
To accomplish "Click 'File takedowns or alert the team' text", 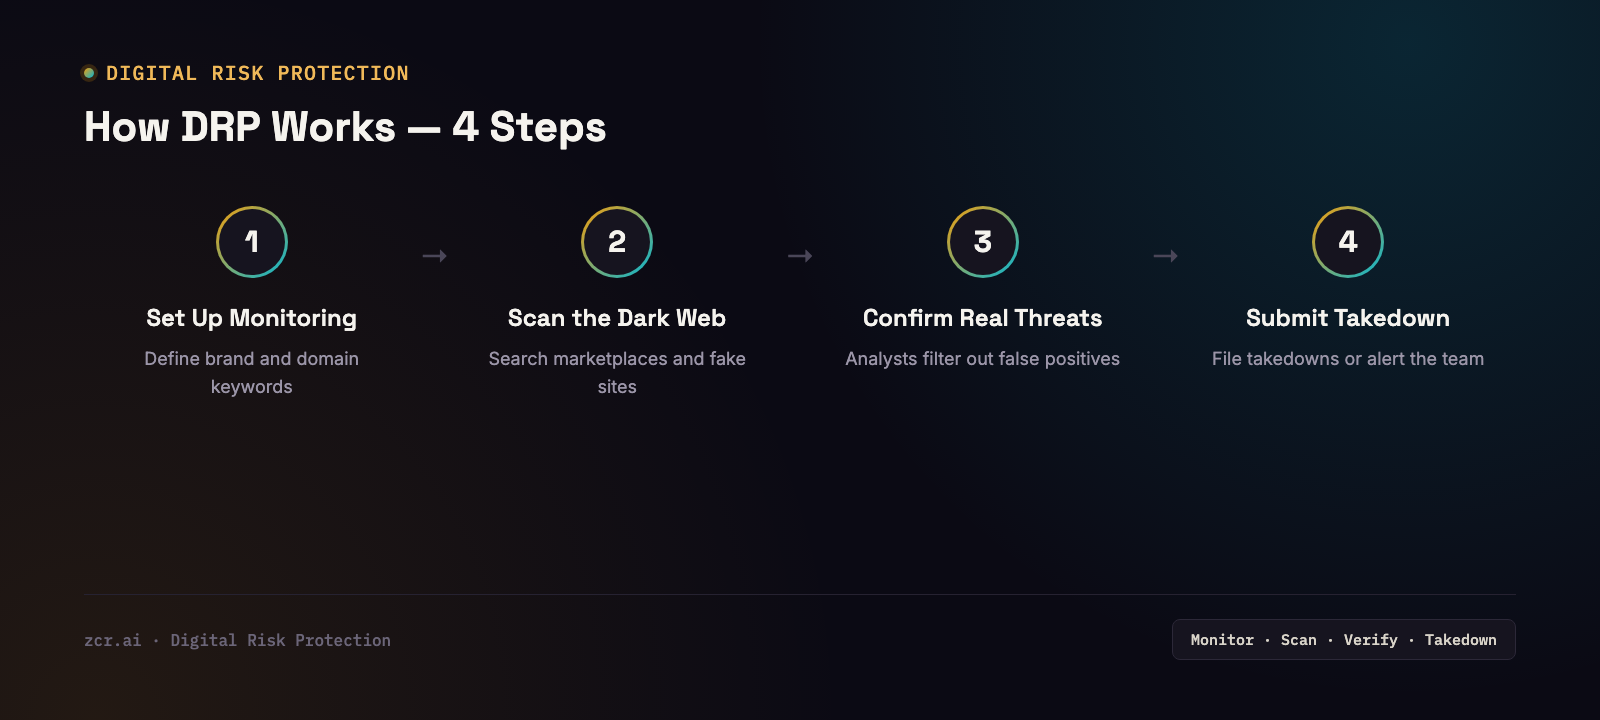I will tap(1348, 359).
